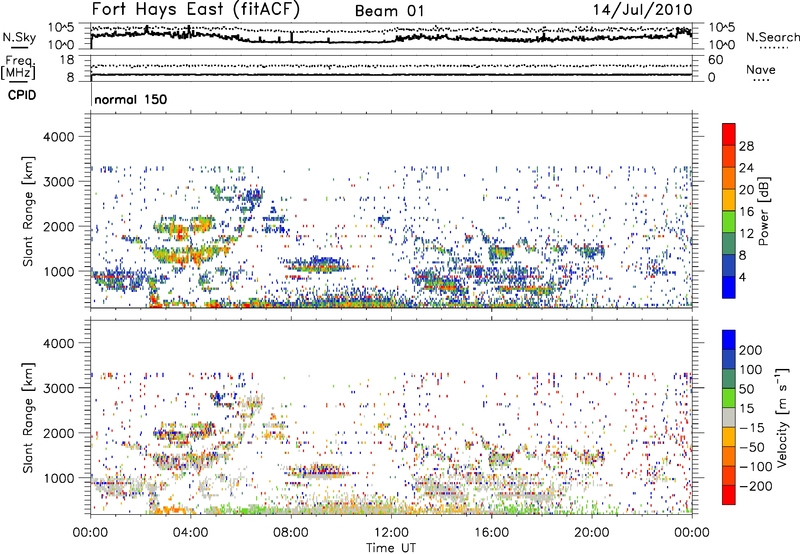Click the 'Velocity [m s-1]' color bar title

782,417
